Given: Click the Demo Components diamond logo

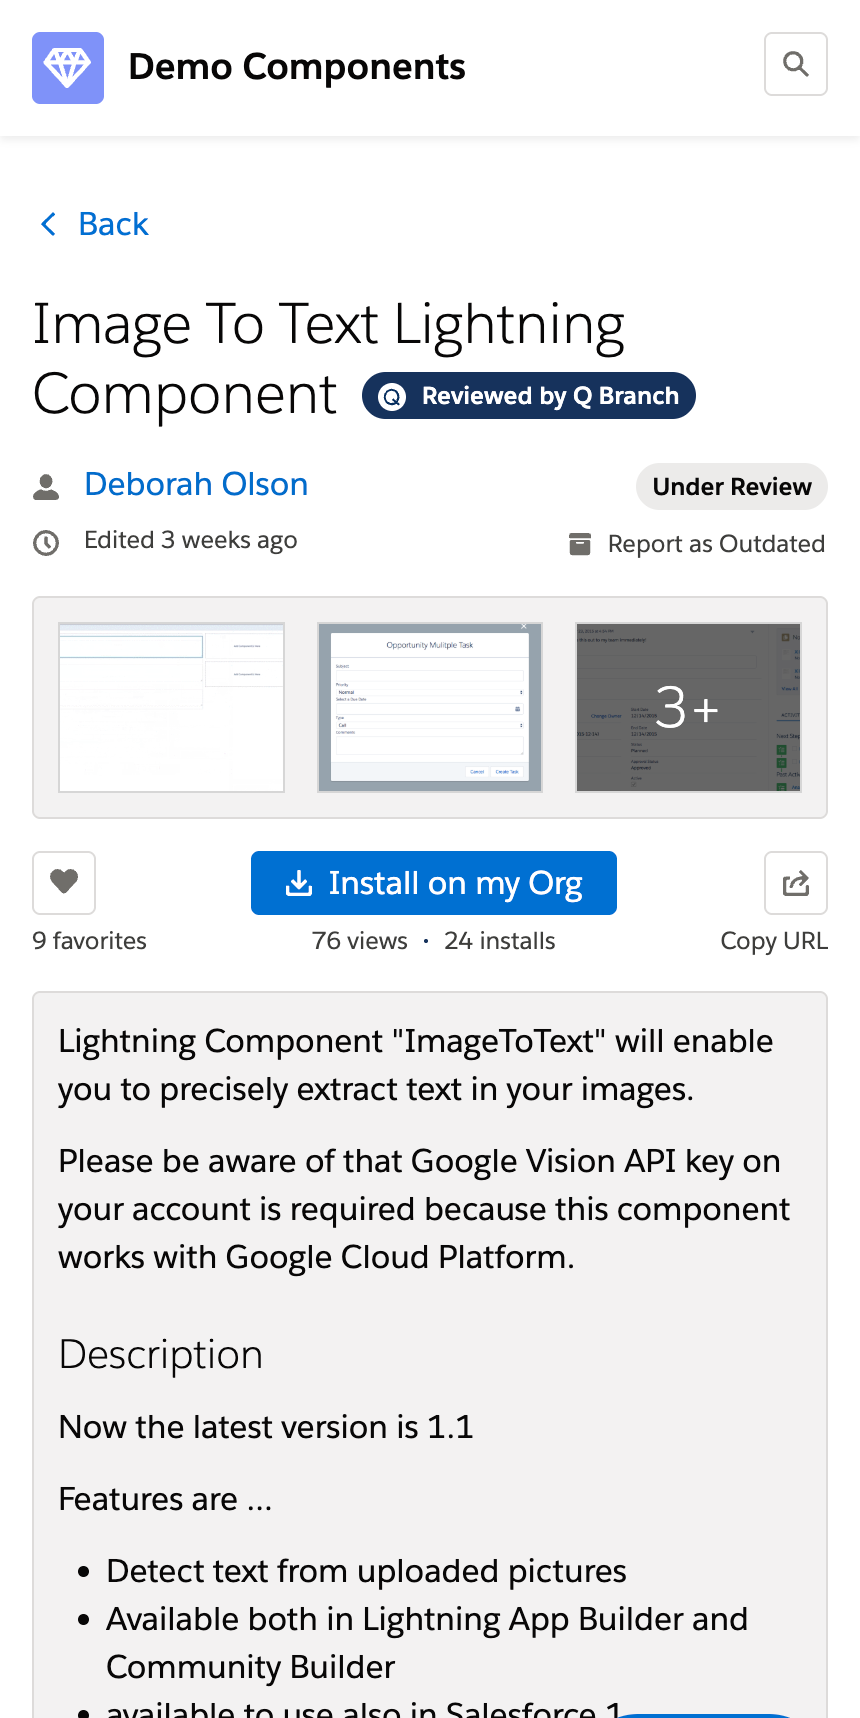Looking at the screenshot, I should tap(68, 68).
